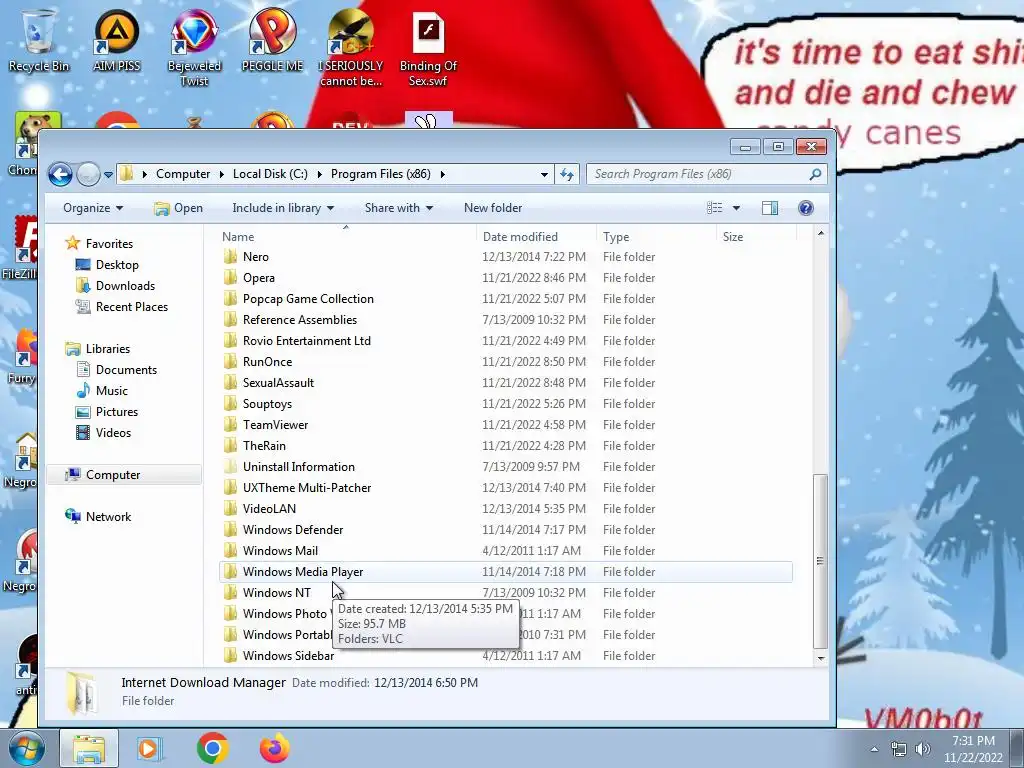1024x768 pixels.
Task: Click the Uninstall Information folder icon
Action: tap(230, 466)
